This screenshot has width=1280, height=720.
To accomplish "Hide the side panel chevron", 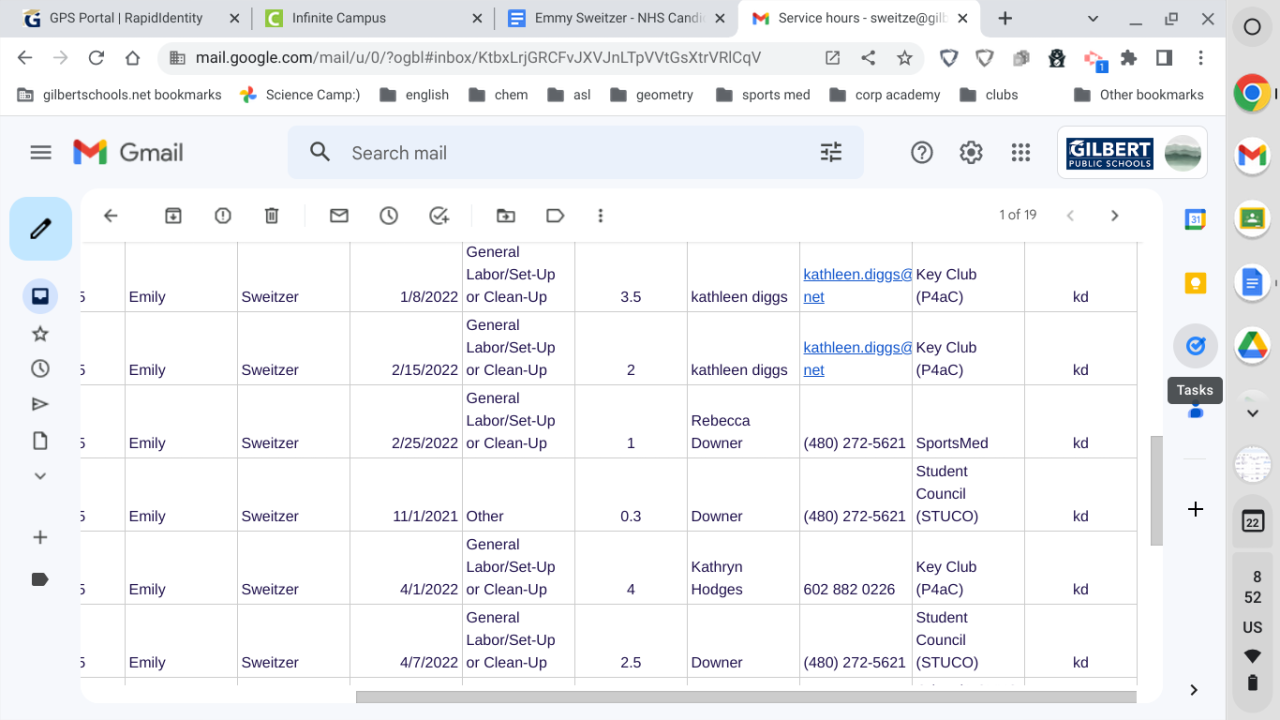I will pyautogui.click(x=1194, y=689).
